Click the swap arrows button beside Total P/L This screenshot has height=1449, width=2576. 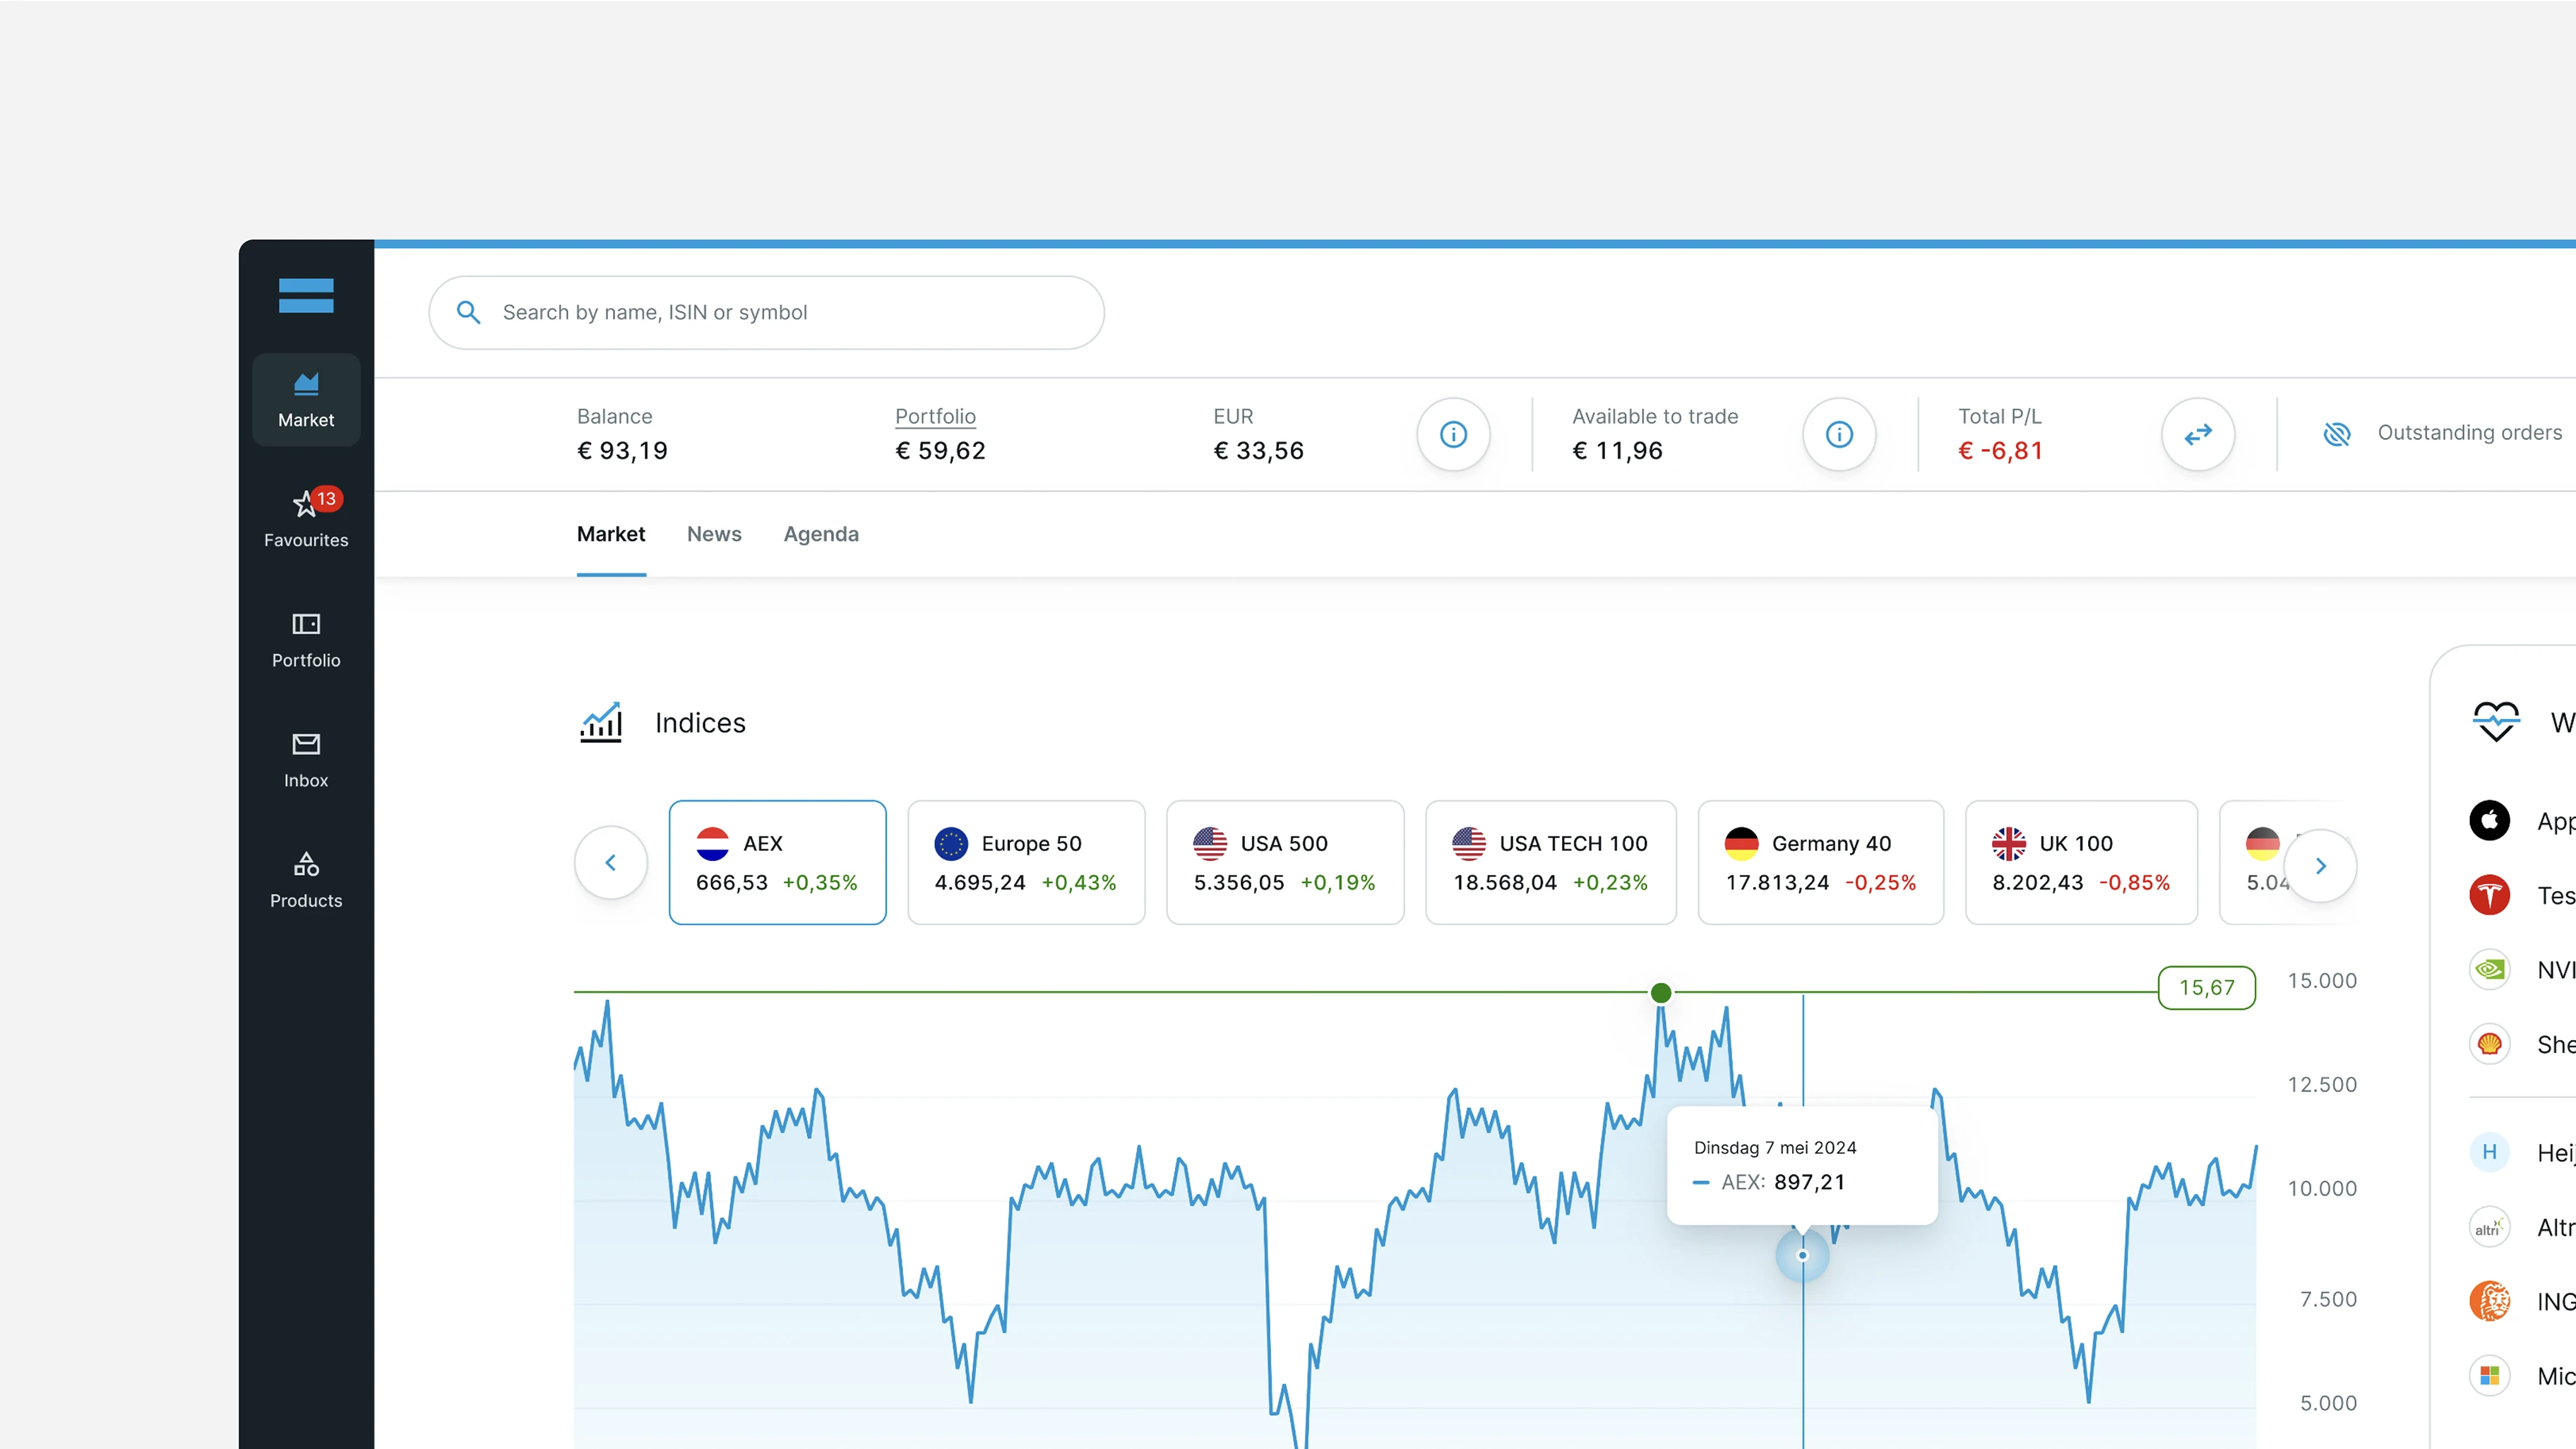click(x=2198, y=434)
